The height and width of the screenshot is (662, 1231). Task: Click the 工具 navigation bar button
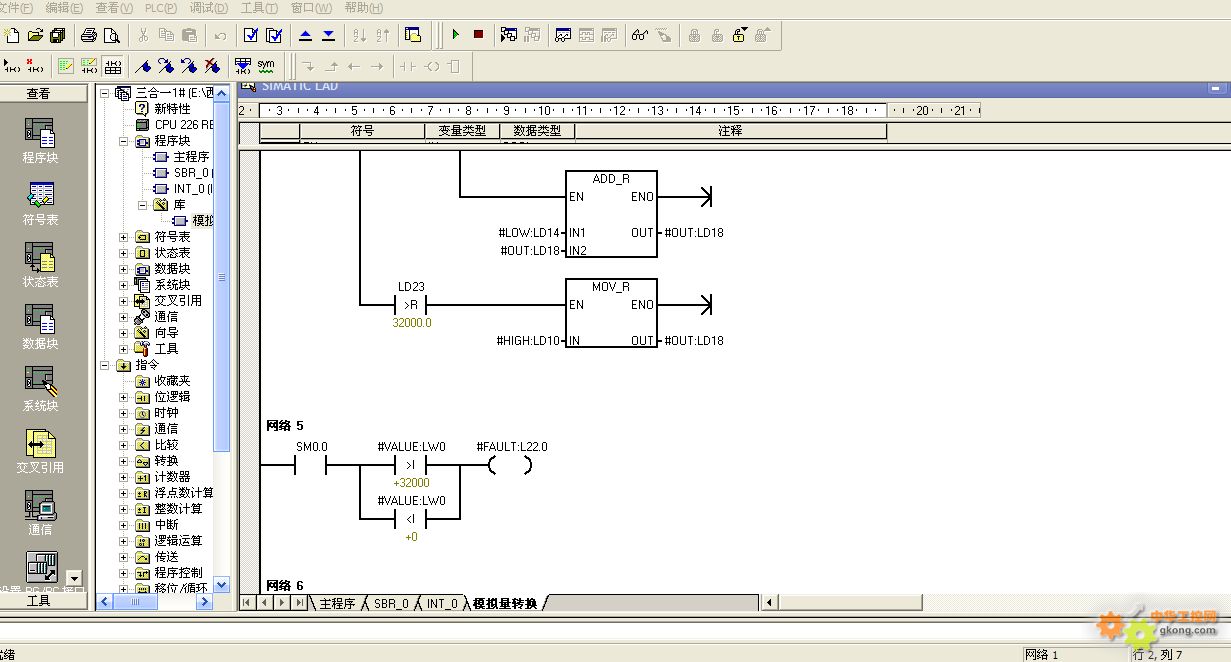point(38,600)
